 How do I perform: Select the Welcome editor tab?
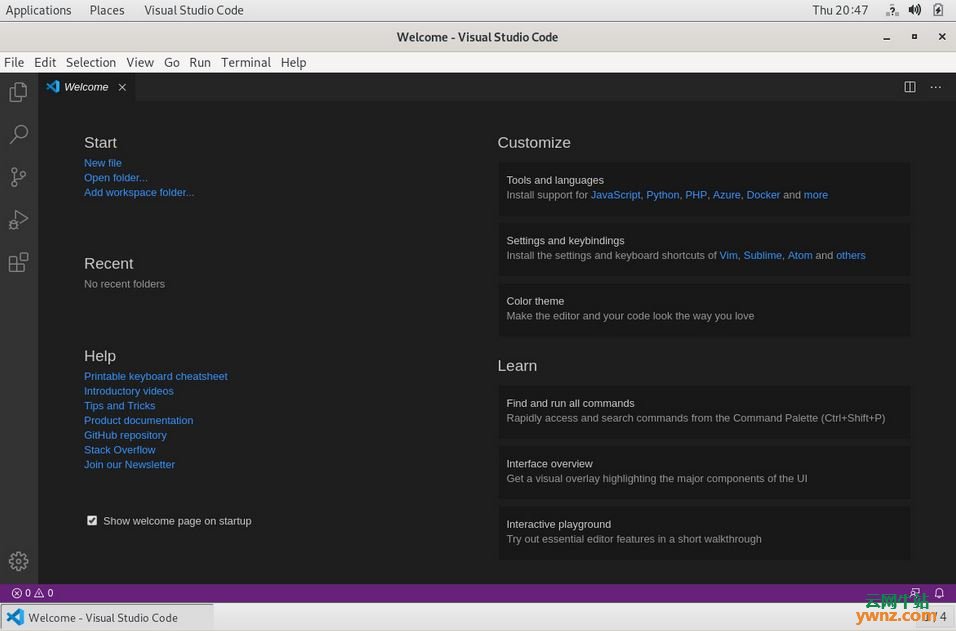[87, 87]
